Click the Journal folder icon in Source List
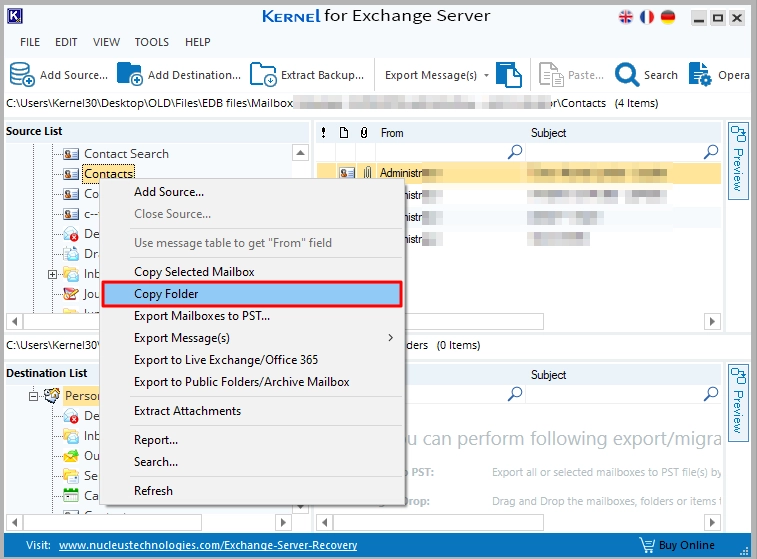Screen dimensions: 757x559 point(71,293)
